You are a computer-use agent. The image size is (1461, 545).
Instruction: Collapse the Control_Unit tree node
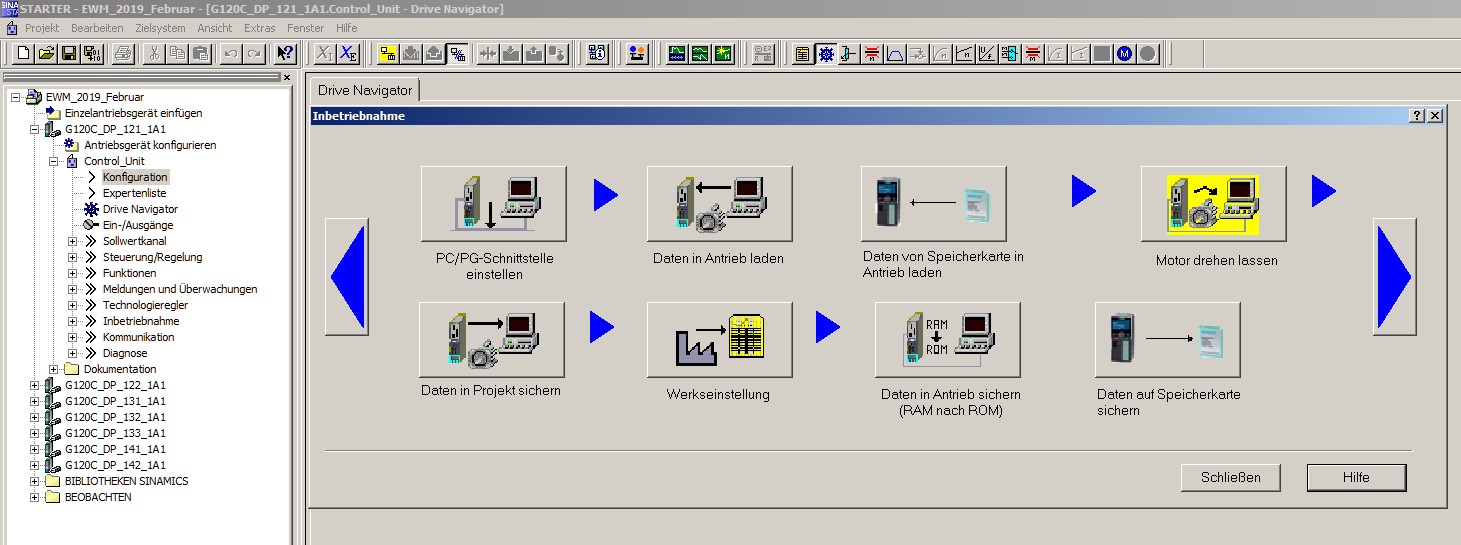pos(54,161)
